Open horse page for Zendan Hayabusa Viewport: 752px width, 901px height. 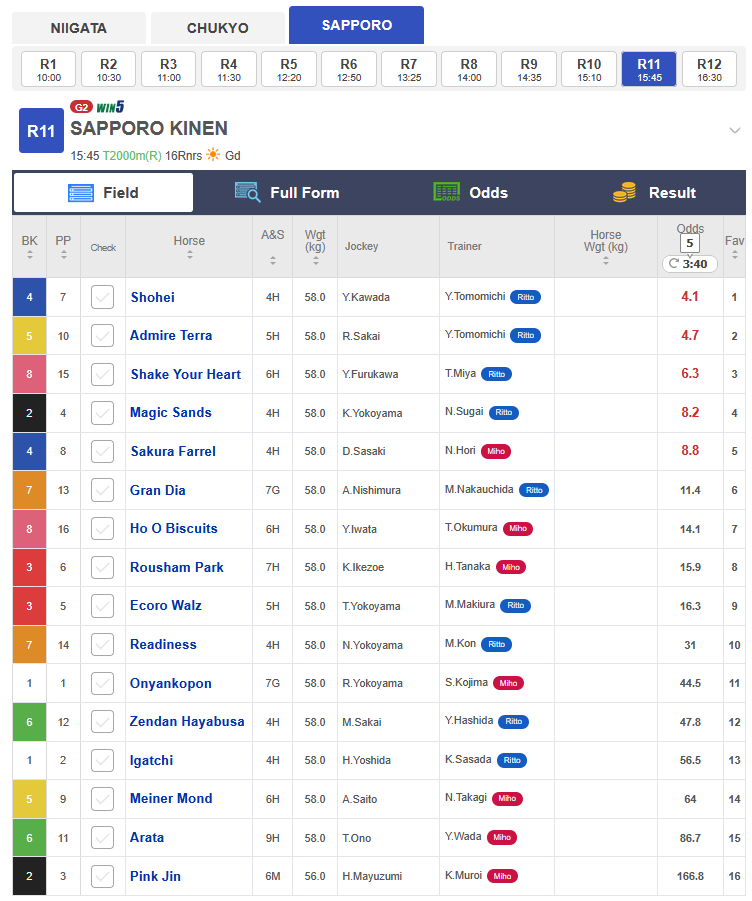tap(187, 722)
